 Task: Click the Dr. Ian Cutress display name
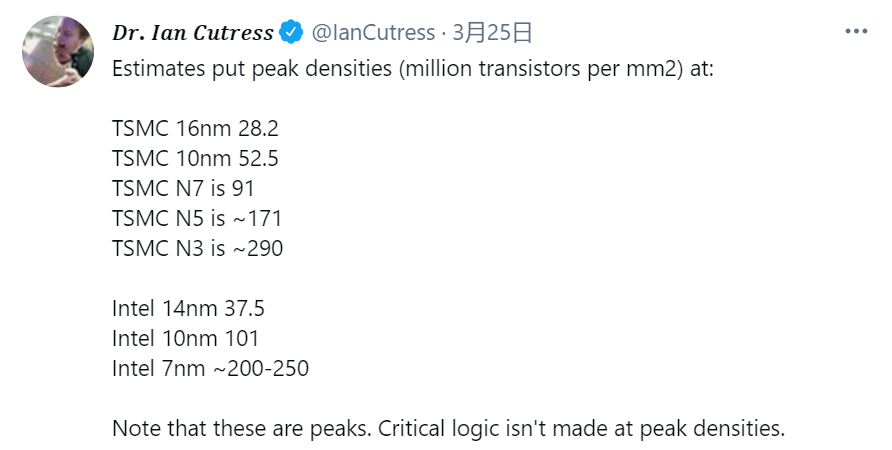click(193, 33)
